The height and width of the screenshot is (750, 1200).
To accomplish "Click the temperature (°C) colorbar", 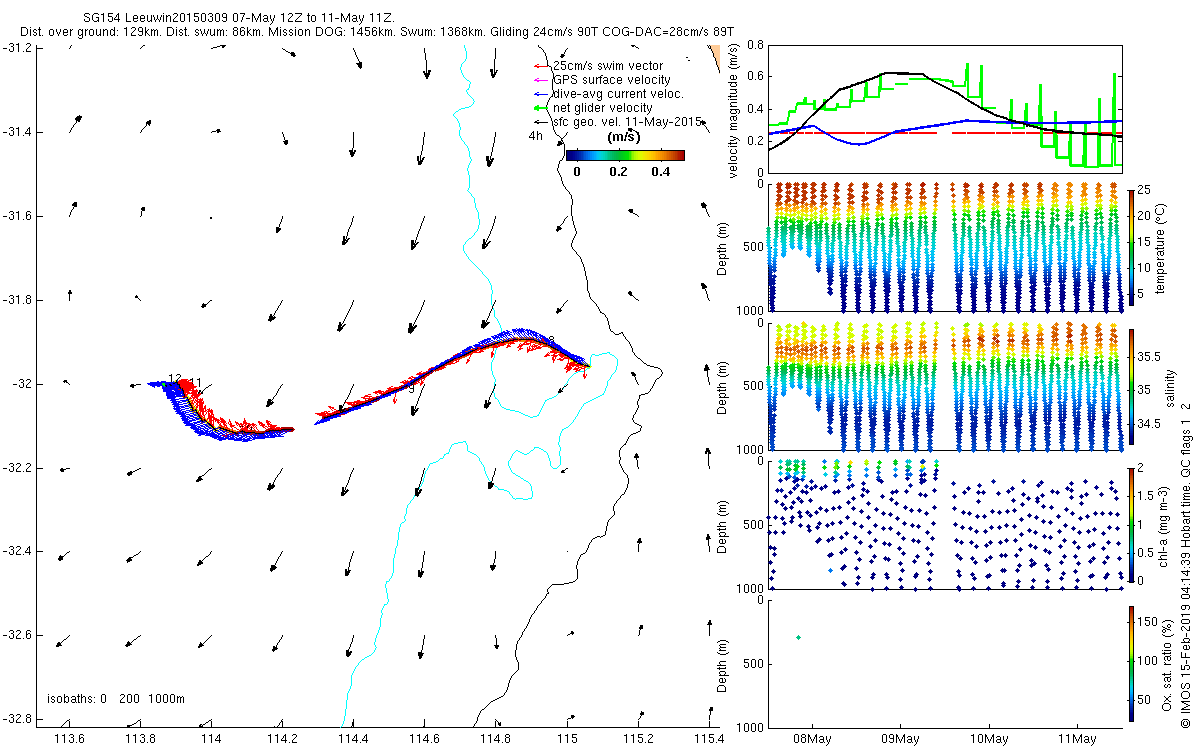I will 1131,246.
